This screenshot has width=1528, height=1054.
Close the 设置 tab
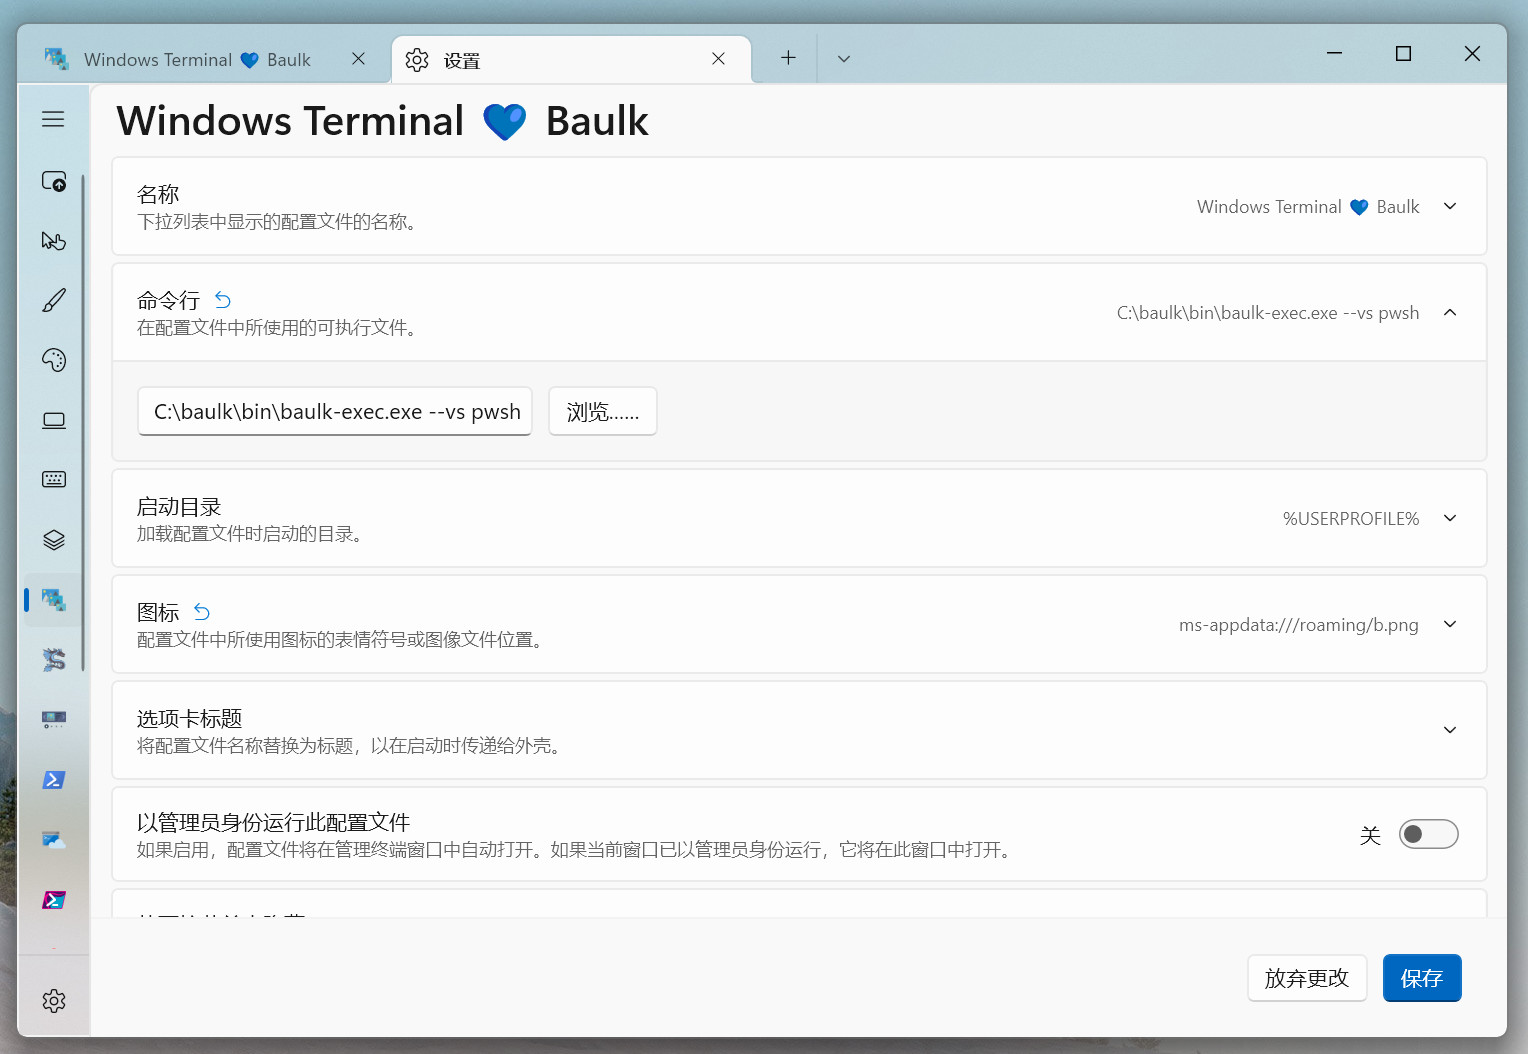click(x=718, y=59)
